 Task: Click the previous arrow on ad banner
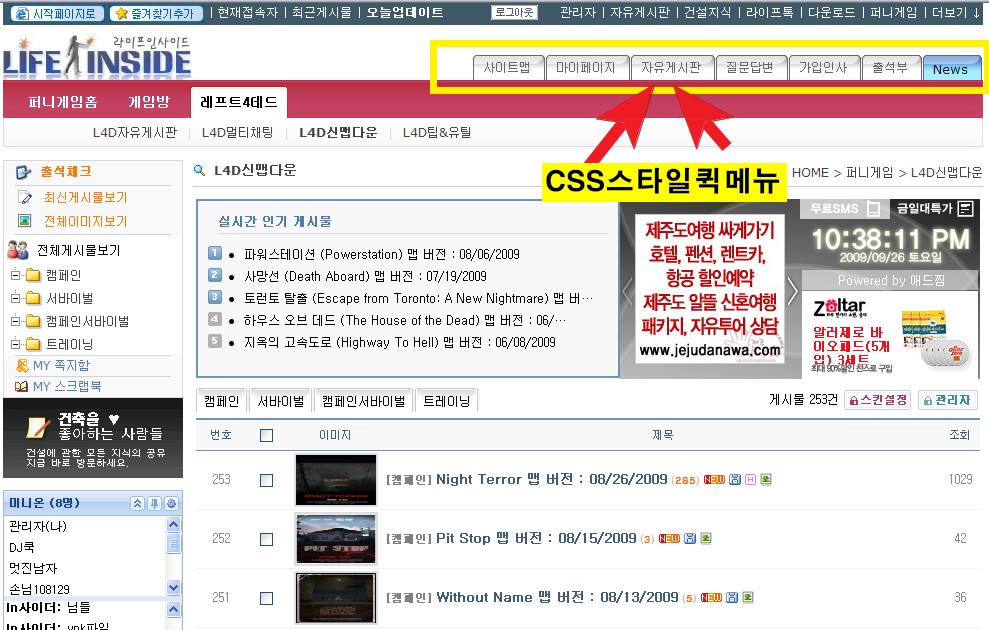click(627, 291)
